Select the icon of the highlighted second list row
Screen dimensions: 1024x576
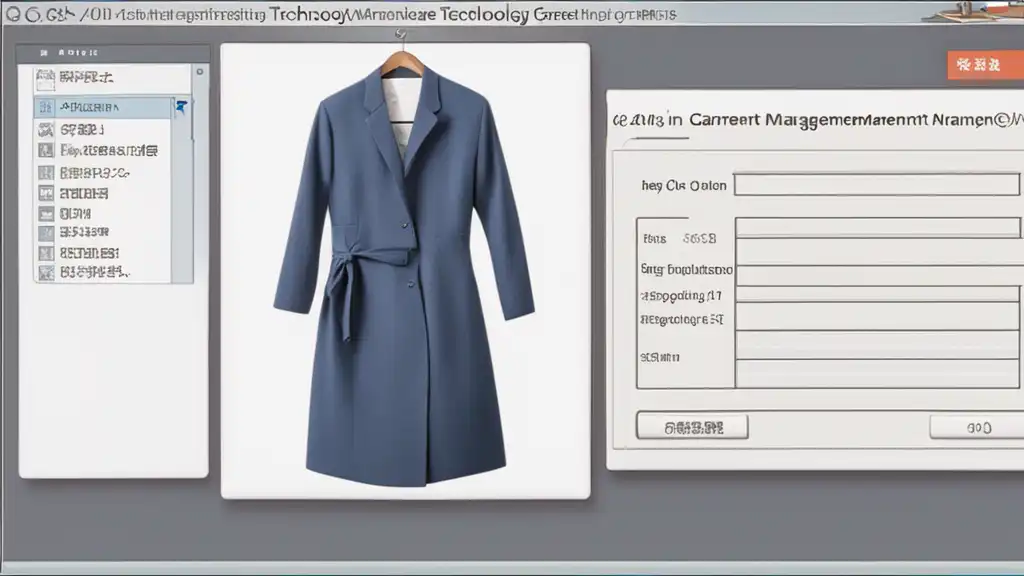45,107
